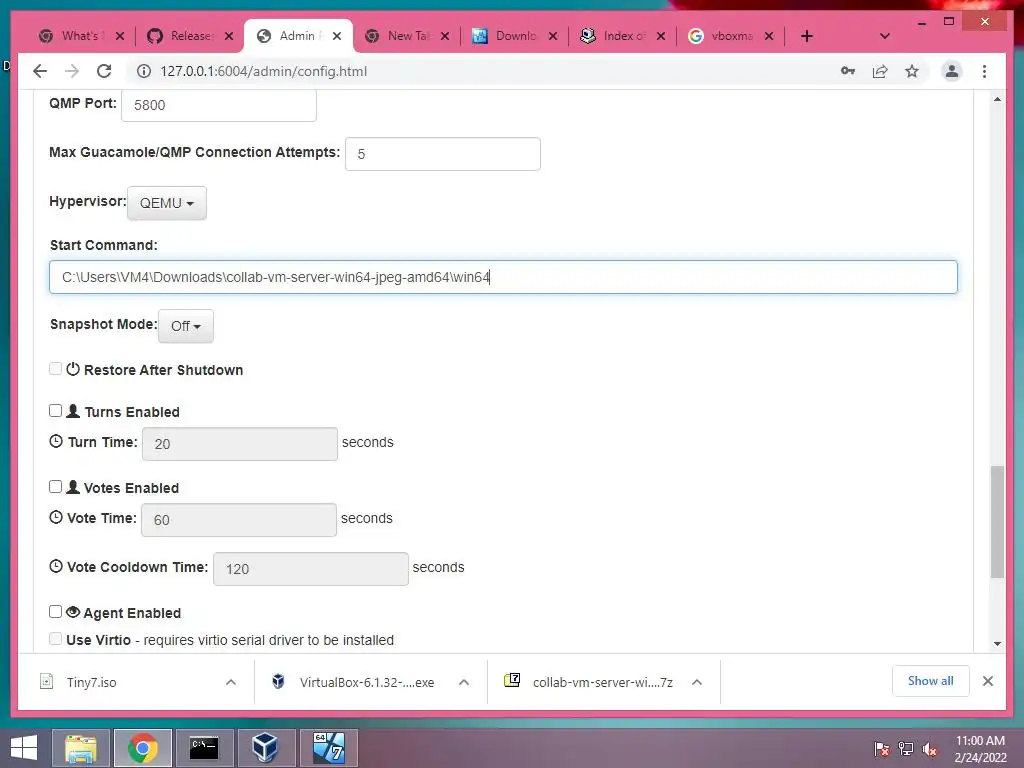This screenshot has width=1024, height=768.
Task: Enable the Turns Enabled checkbox
Action: click(56, 411)
